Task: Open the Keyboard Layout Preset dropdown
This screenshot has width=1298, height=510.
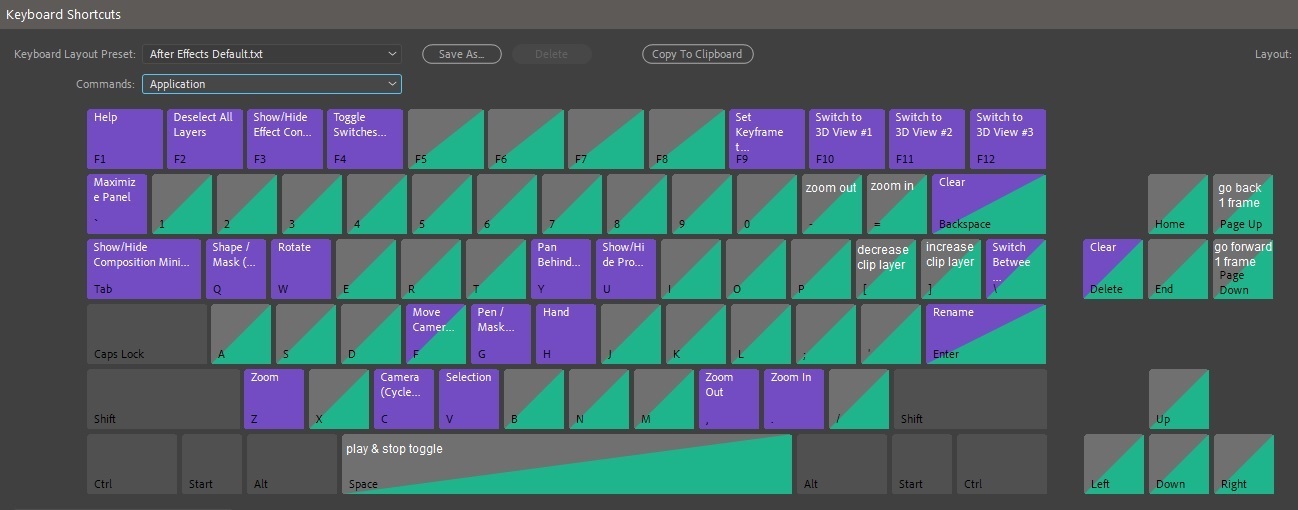Action: pos(271,54)
